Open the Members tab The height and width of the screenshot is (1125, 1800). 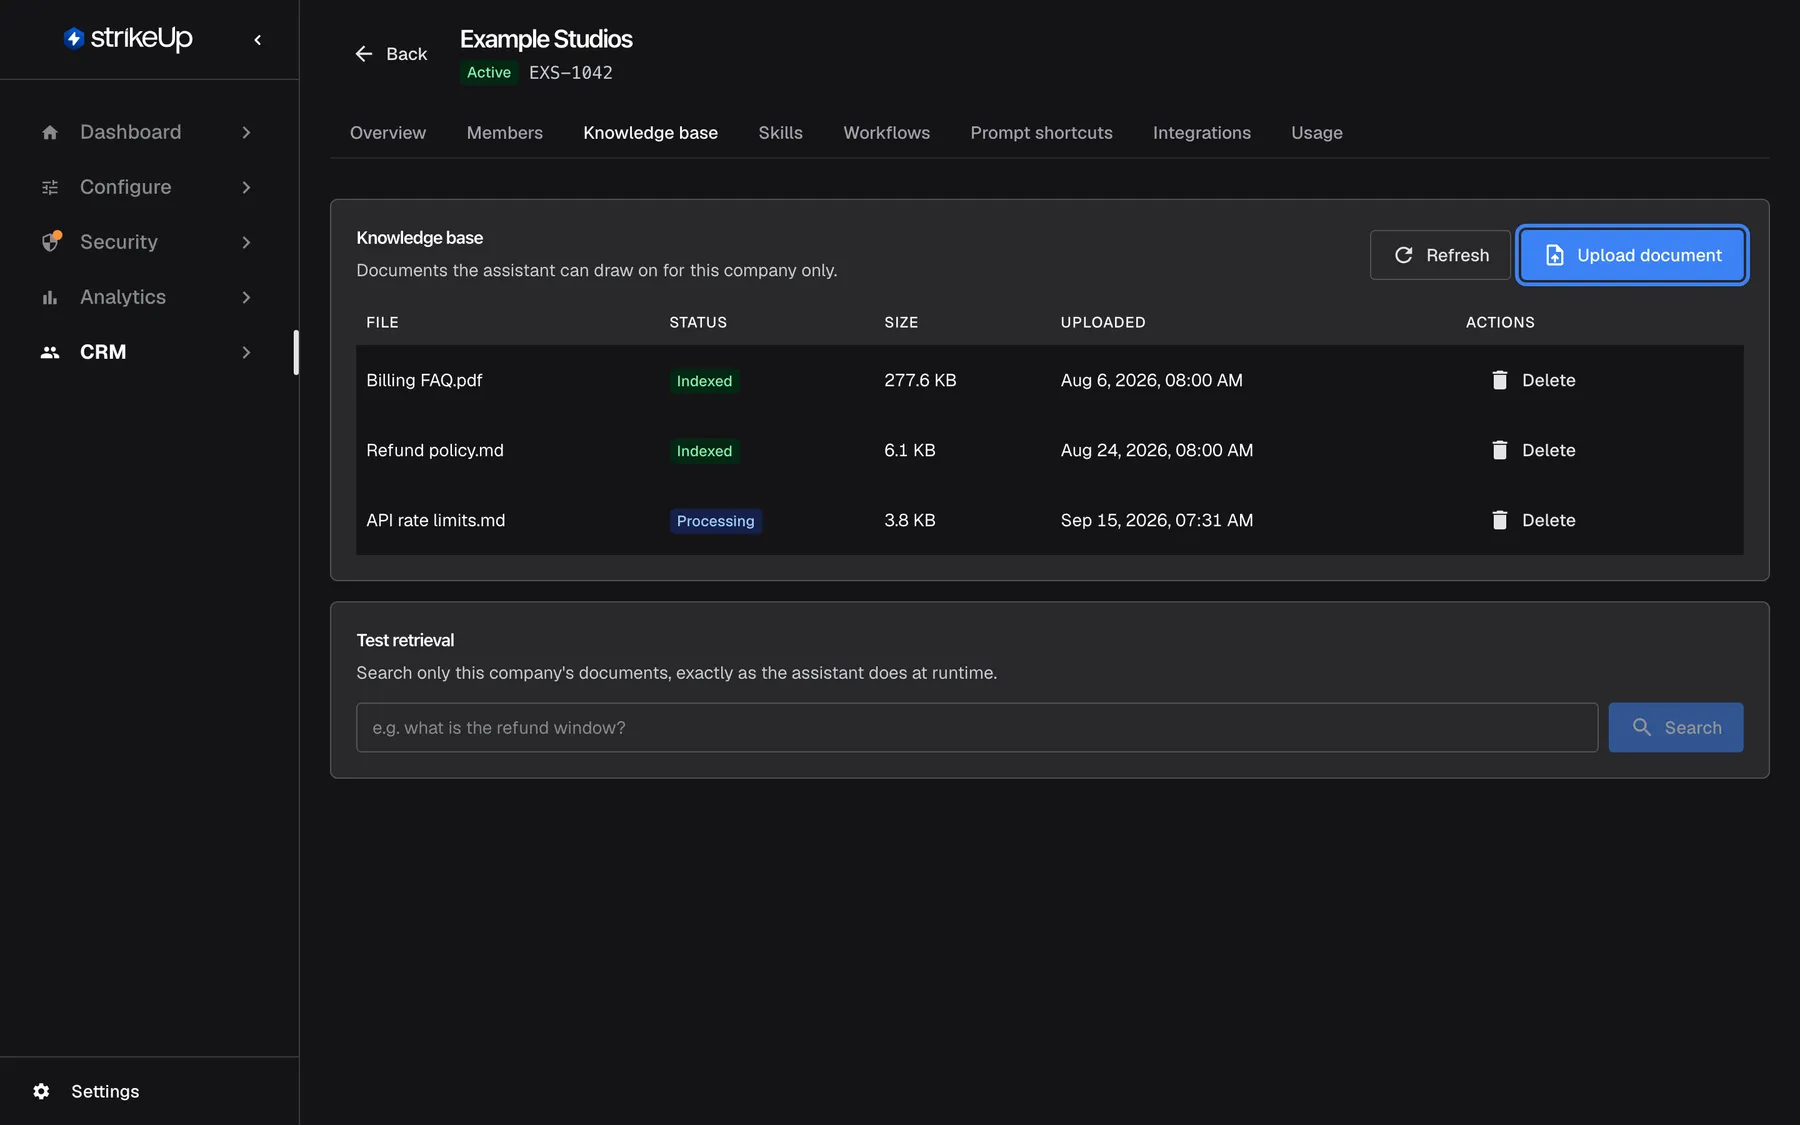[x=505, y=133]
